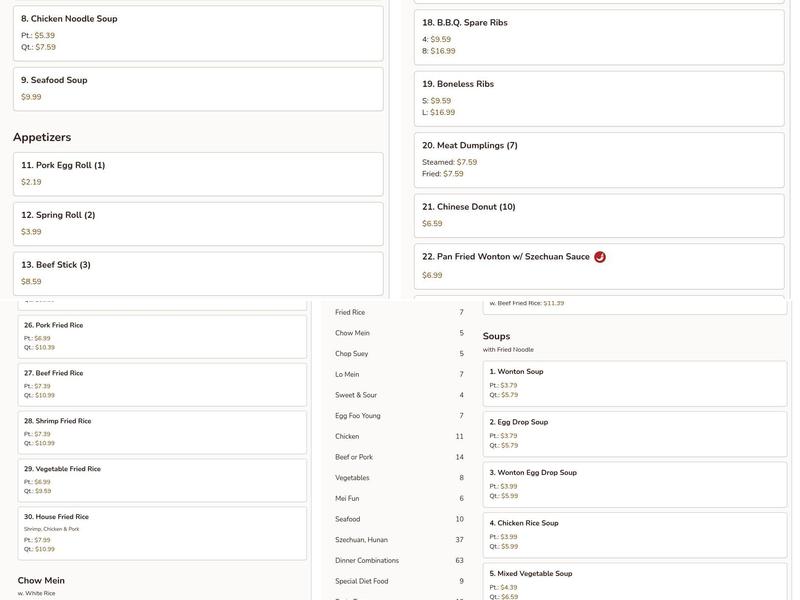Choose Spring Roll (2) from appetizers

198,224
